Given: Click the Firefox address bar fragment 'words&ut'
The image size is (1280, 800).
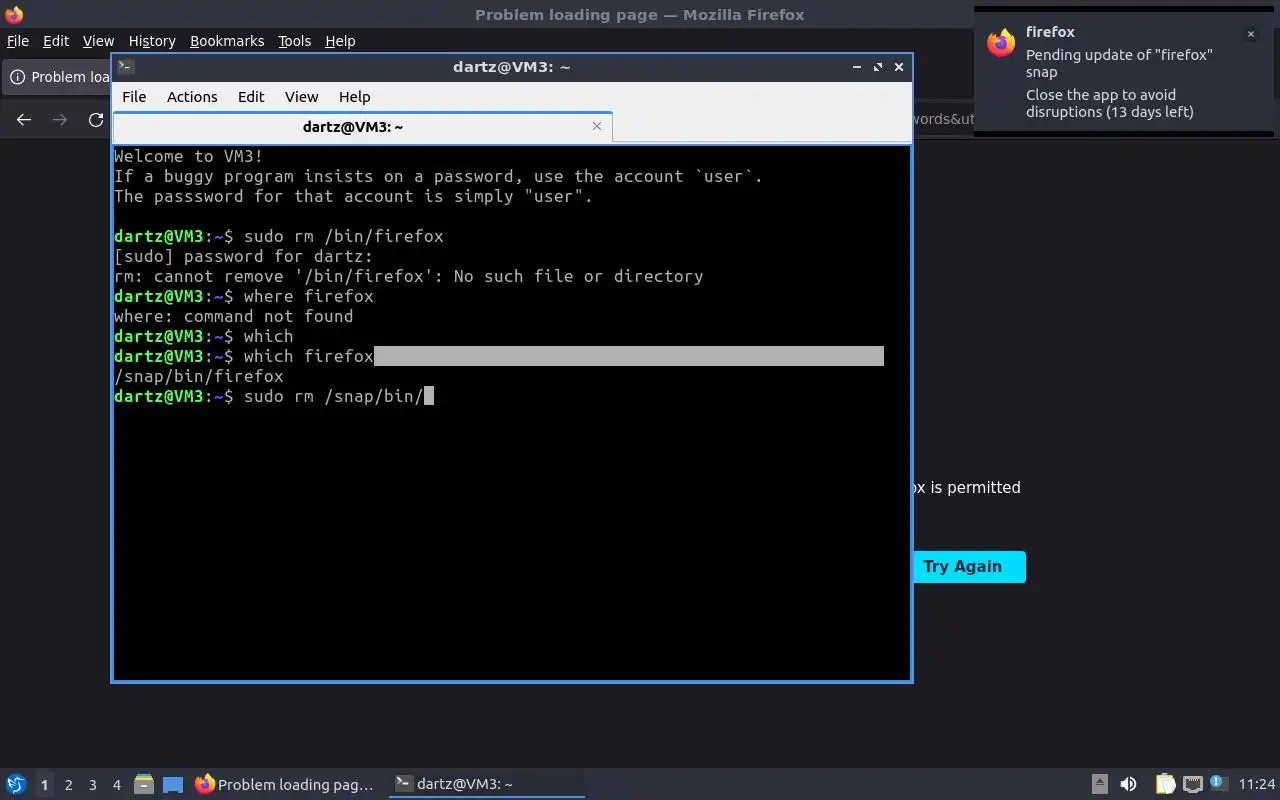Looking at the screenshot, I should [x=942, y=119].
